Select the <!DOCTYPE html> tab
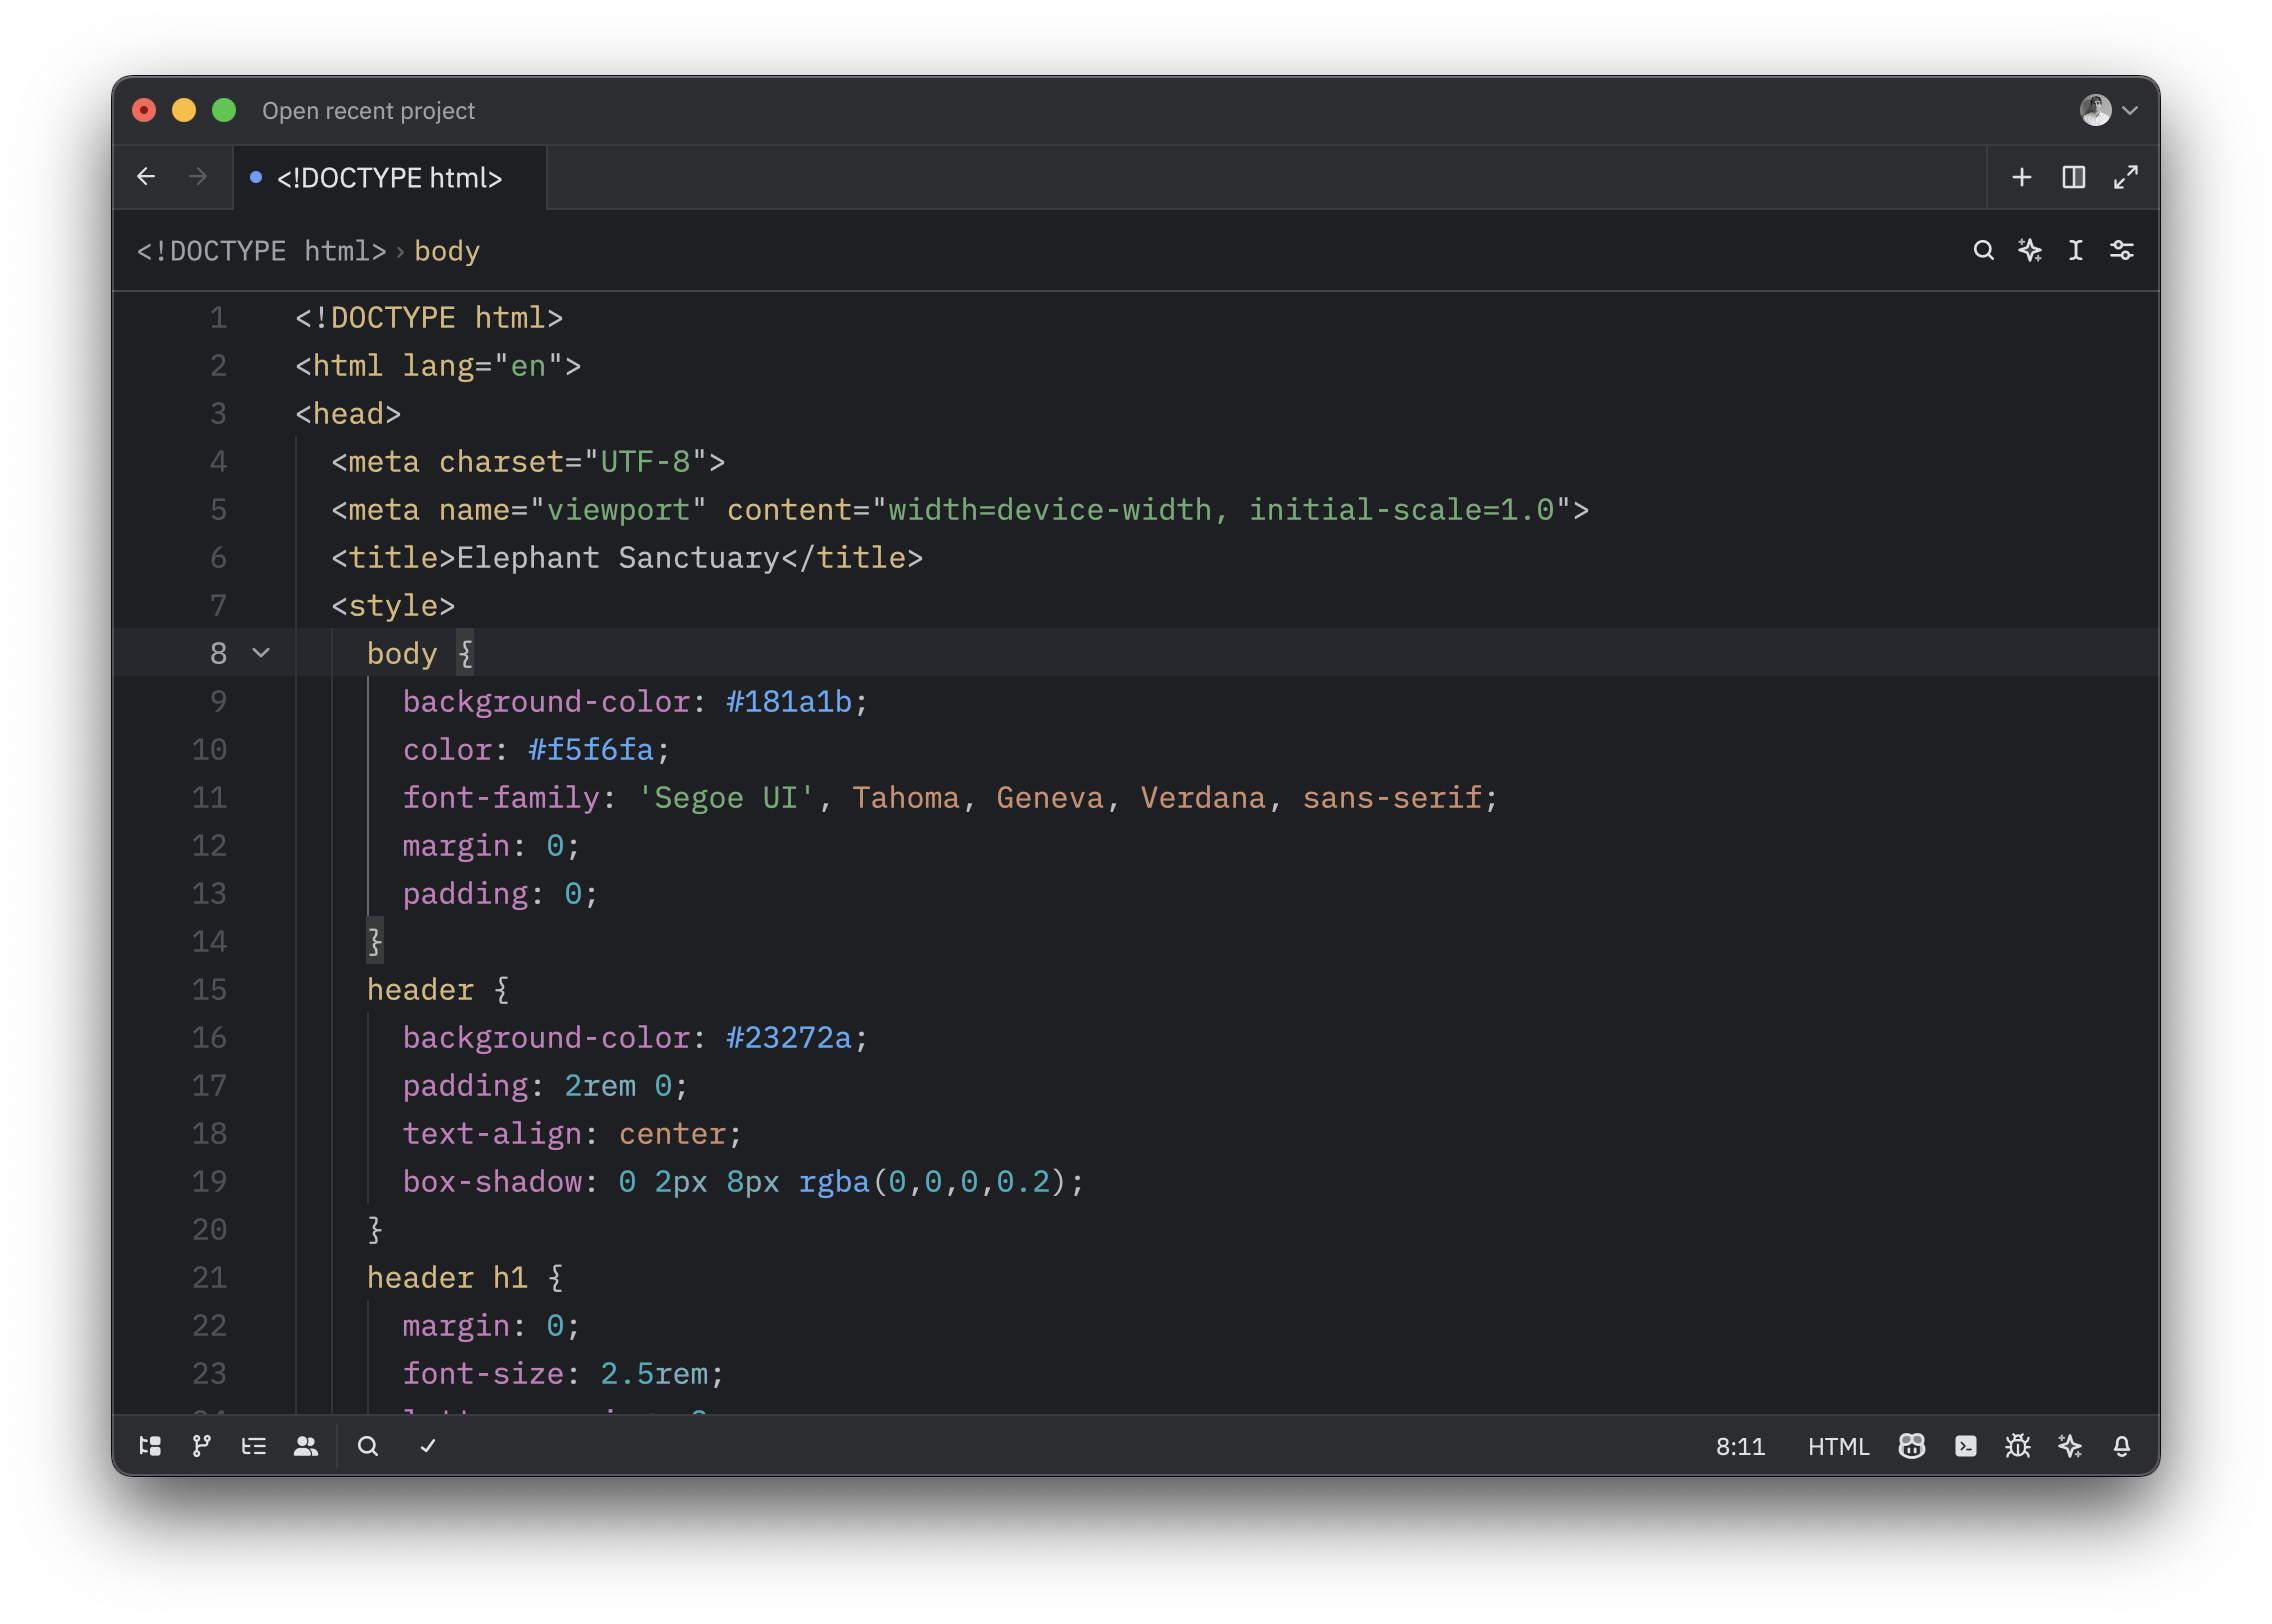Viewport: 2272px width, 1624px height. pos(390,178)
